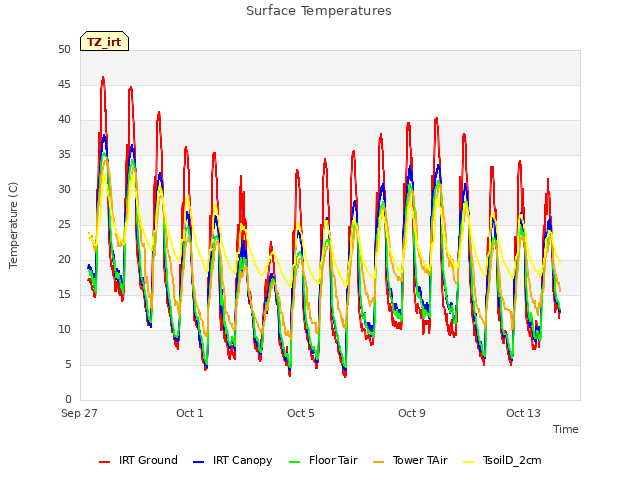This screenshot has width=640, height=480.
Task: Click the Oct 5 date tick label
Action: pyautogui.click(x=301, y=413)
